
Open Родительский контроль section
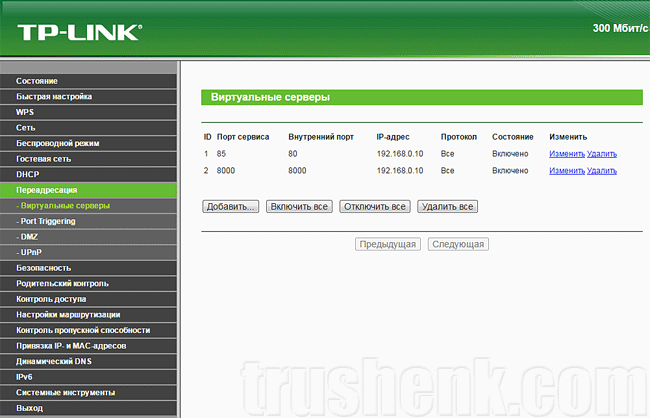88,283
